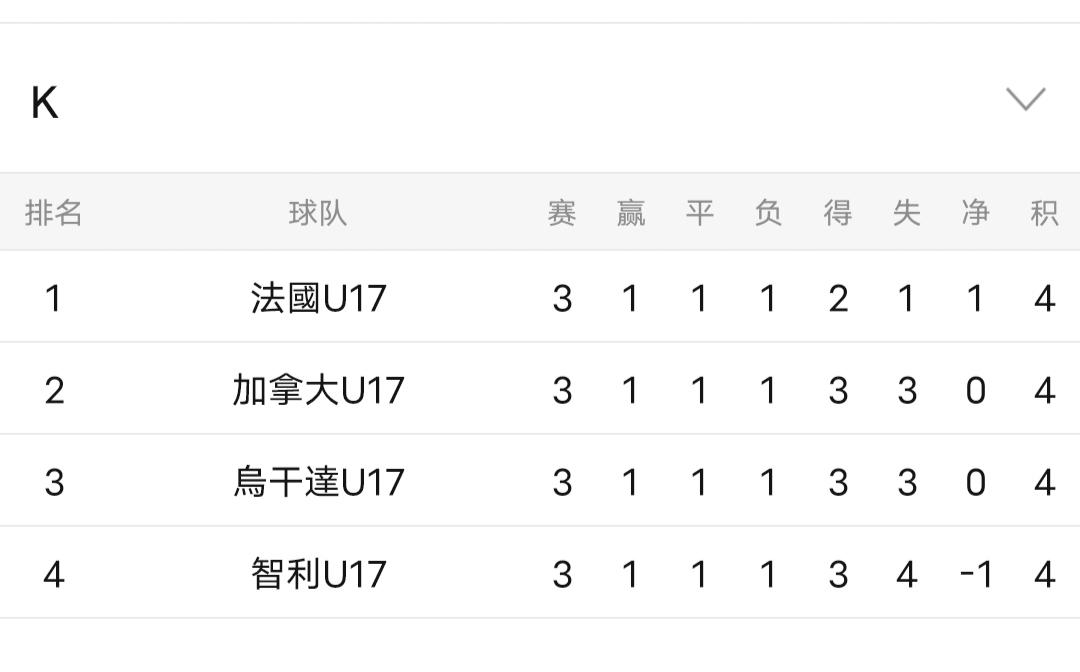Tap the 球队 column header
Screen dimensions: 1080x672
318,213
